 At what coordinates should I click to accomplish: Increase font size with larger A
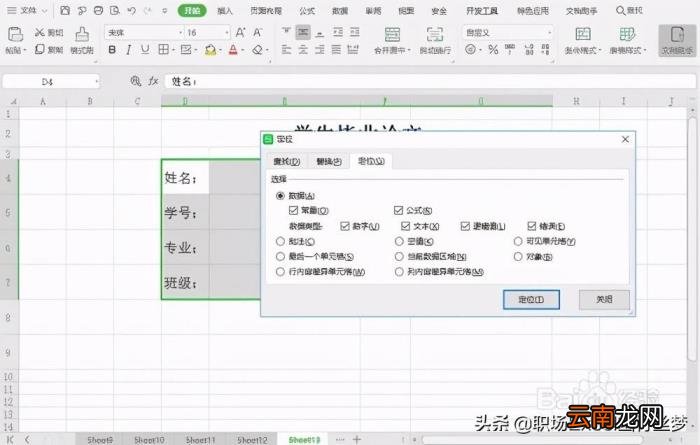240,33
